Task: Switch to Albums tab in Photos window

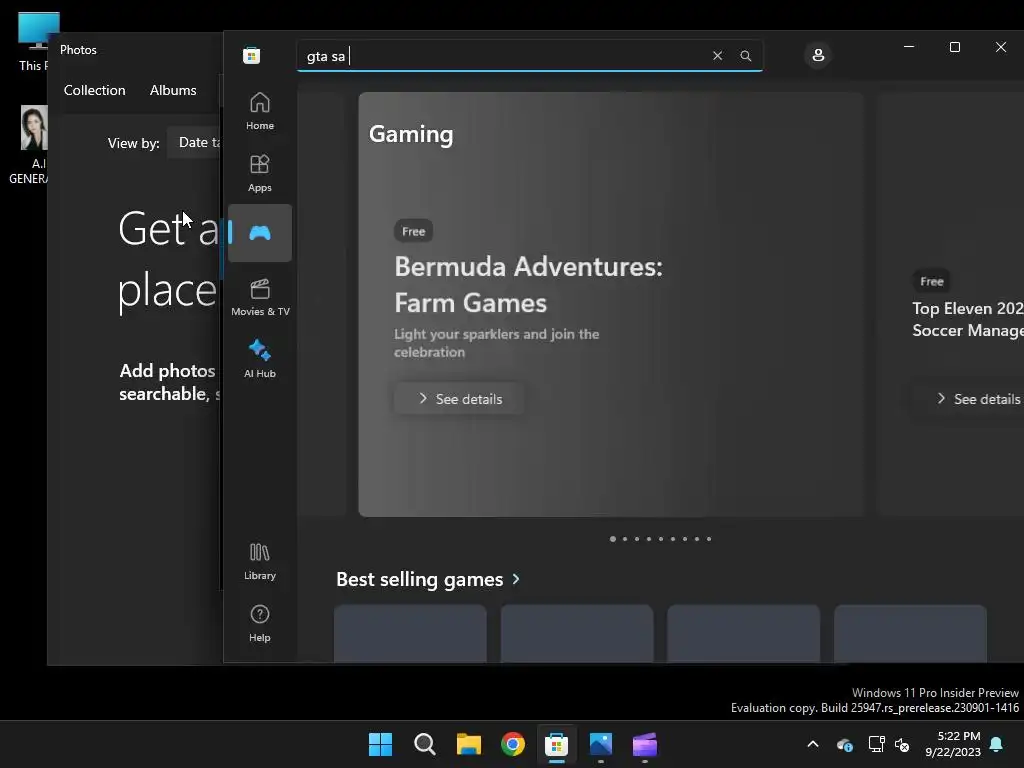Action: click(x=173, y=90)
